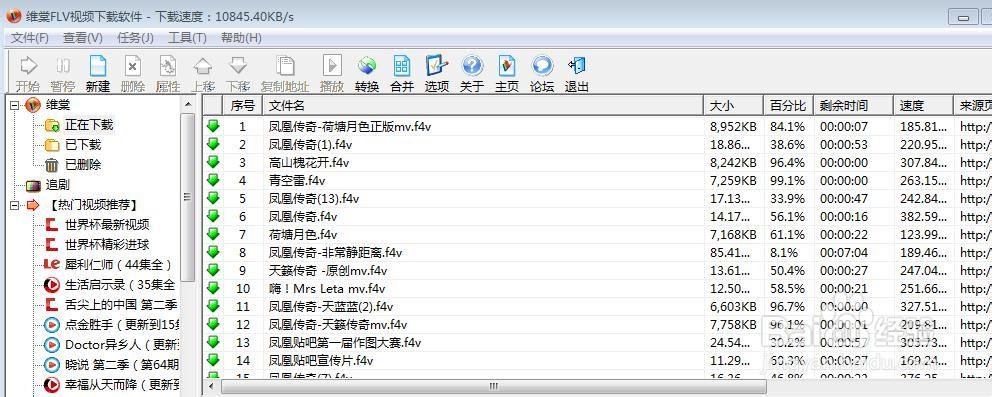Screen dimensions: 992x397
Task: Open the 帮助(H) menu
Action: 241,38
